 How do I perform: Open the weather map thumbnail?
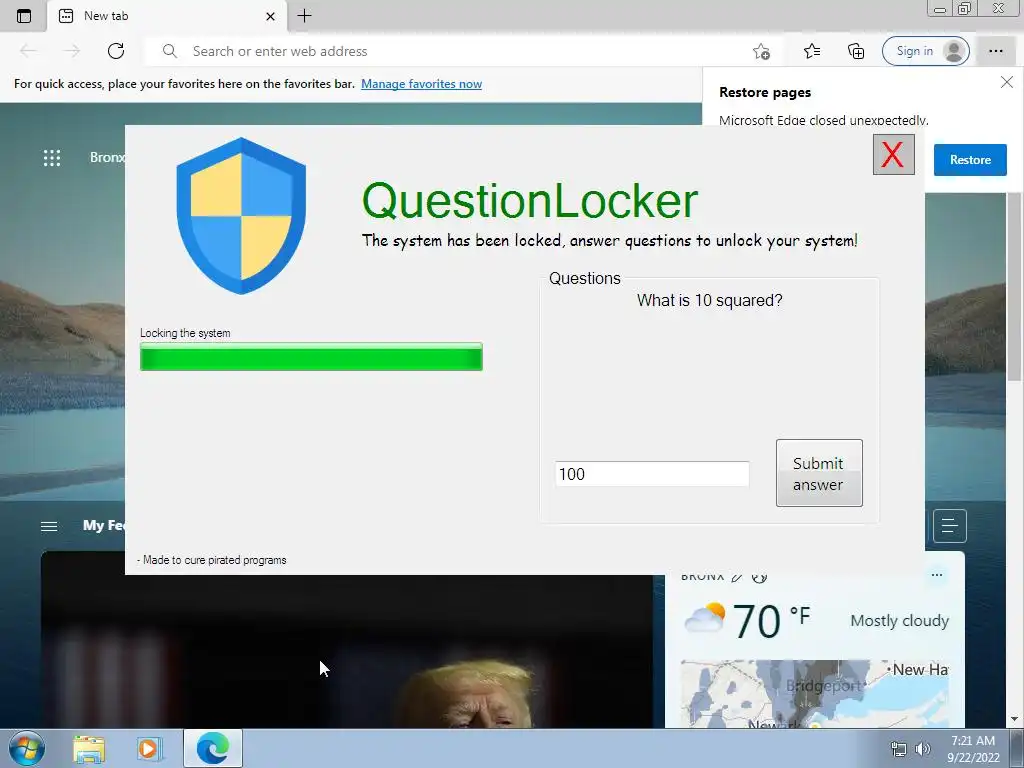tap(814, 693)
